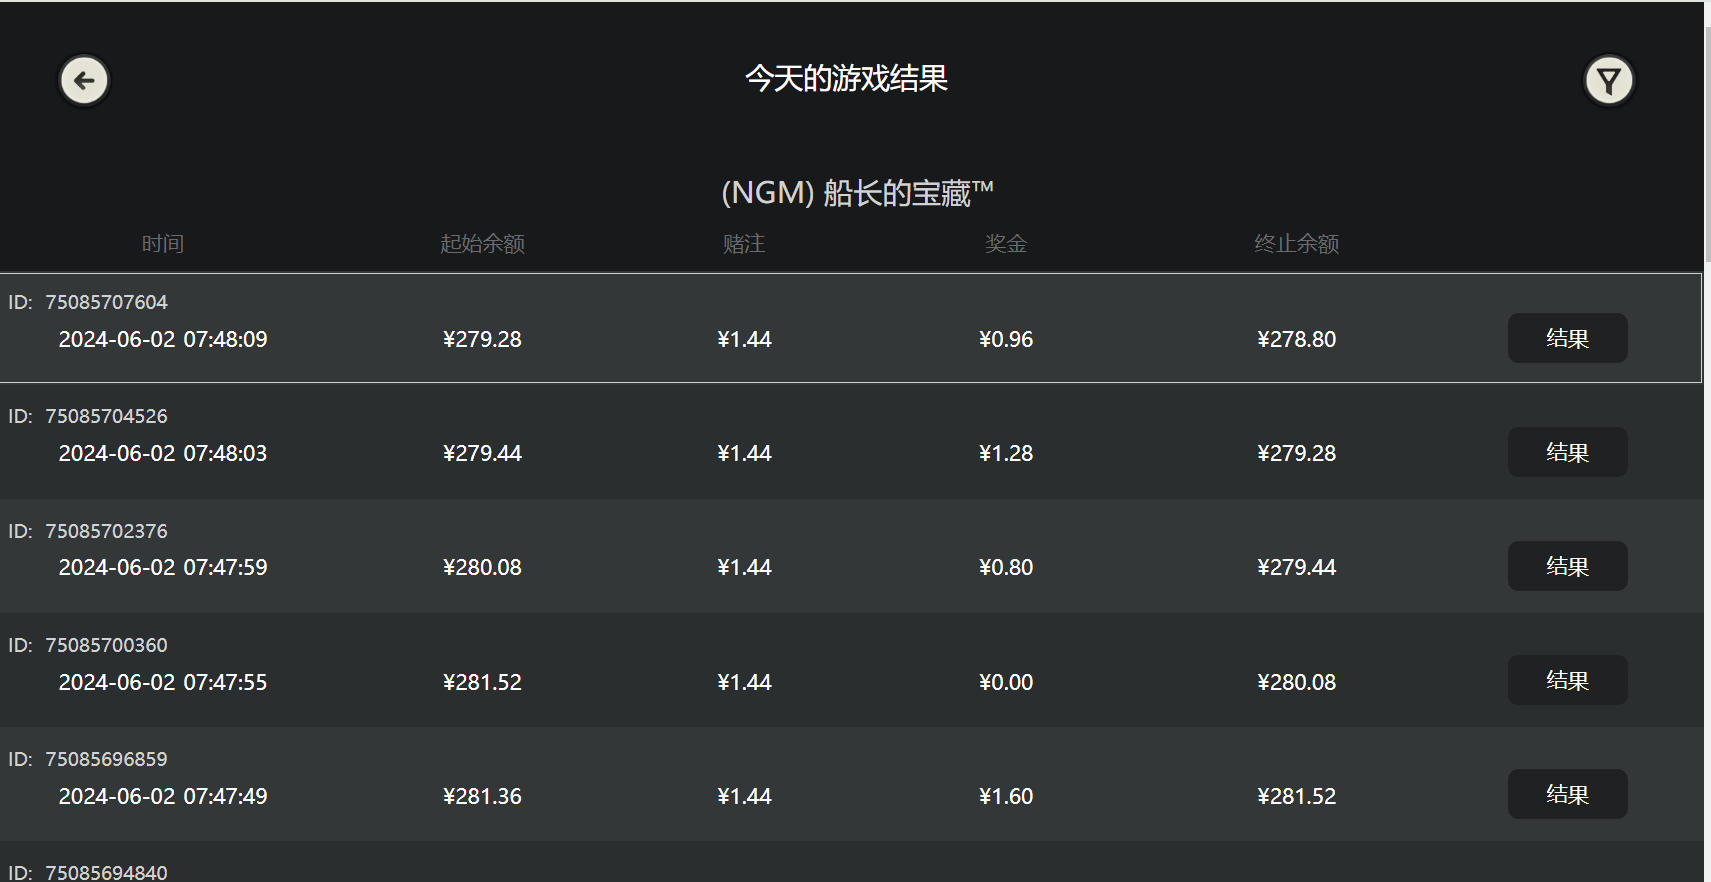Select the row timestamped 07:47:59
1711x882 pixels.
(x=163, y=568)
